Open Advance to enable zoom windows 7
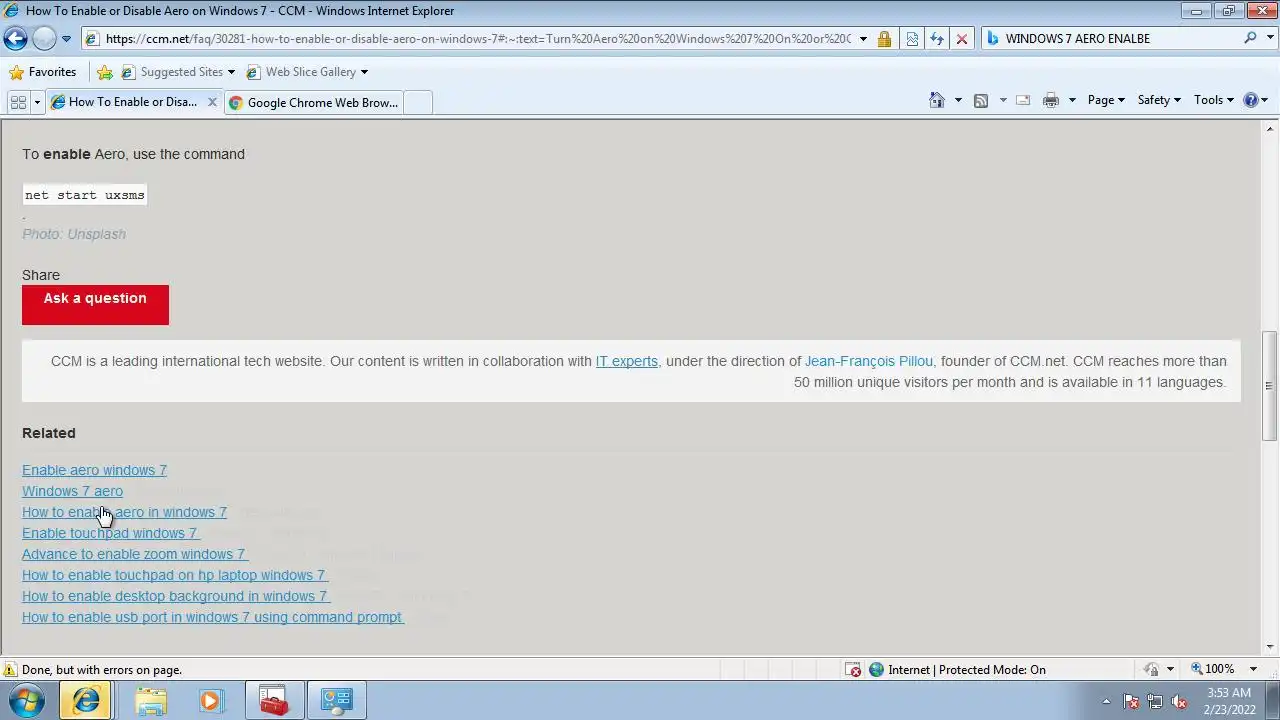 point(133,554)
